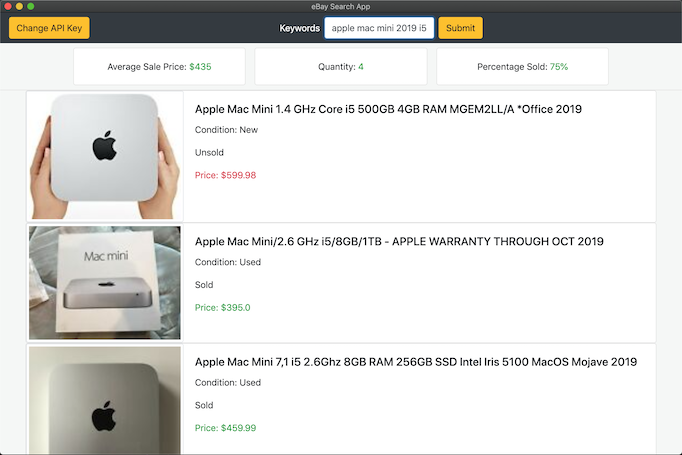Open the Apple Warranty Through Oct 2019 title

coord(399,241)
